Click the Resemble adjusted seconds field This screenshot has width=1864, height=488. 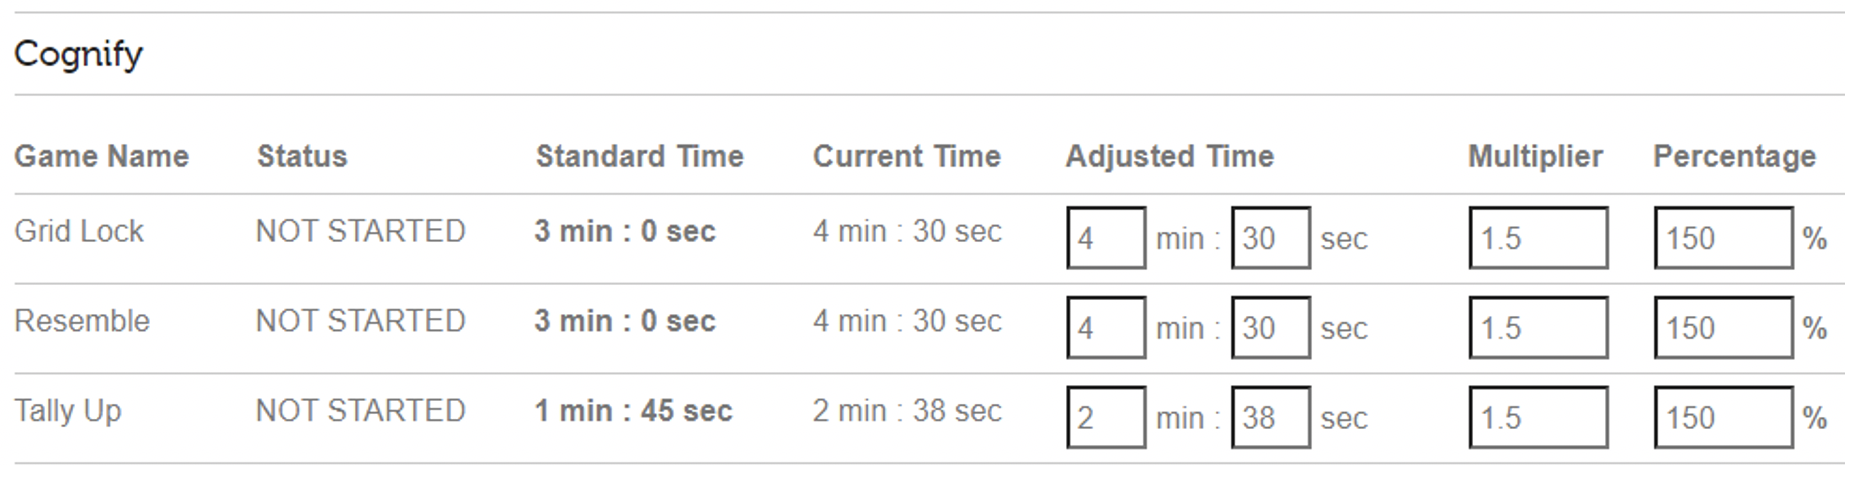[1271, 328]
